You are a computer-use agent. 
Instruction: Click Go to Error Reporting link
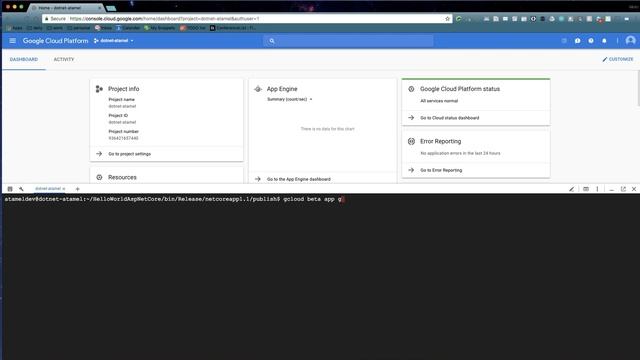(x=441, y=170)
